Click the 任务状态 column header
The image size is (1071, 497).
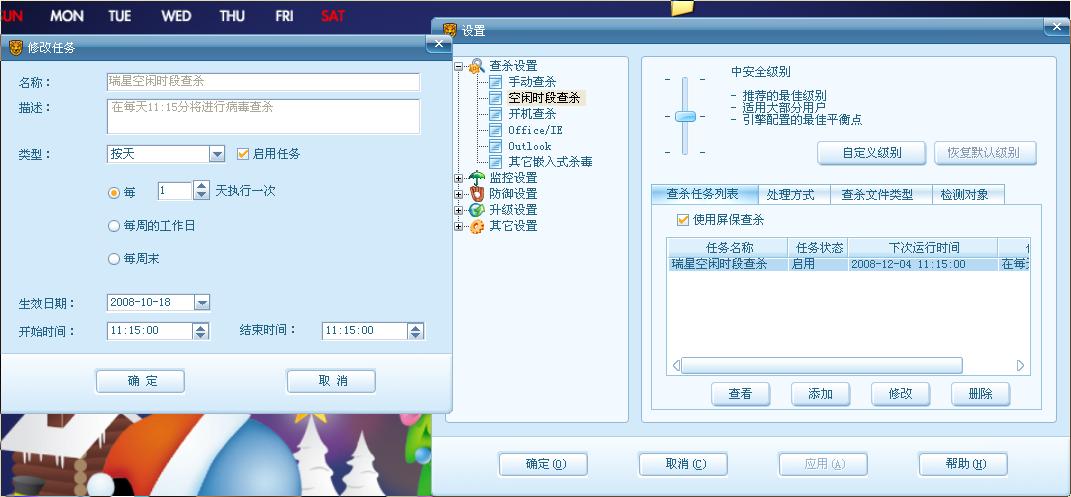click(x=818, y=247)
